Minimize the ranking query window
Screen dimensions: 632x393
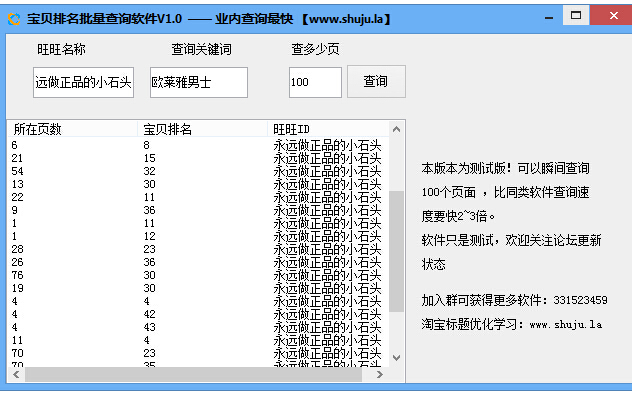pos(549,18)
